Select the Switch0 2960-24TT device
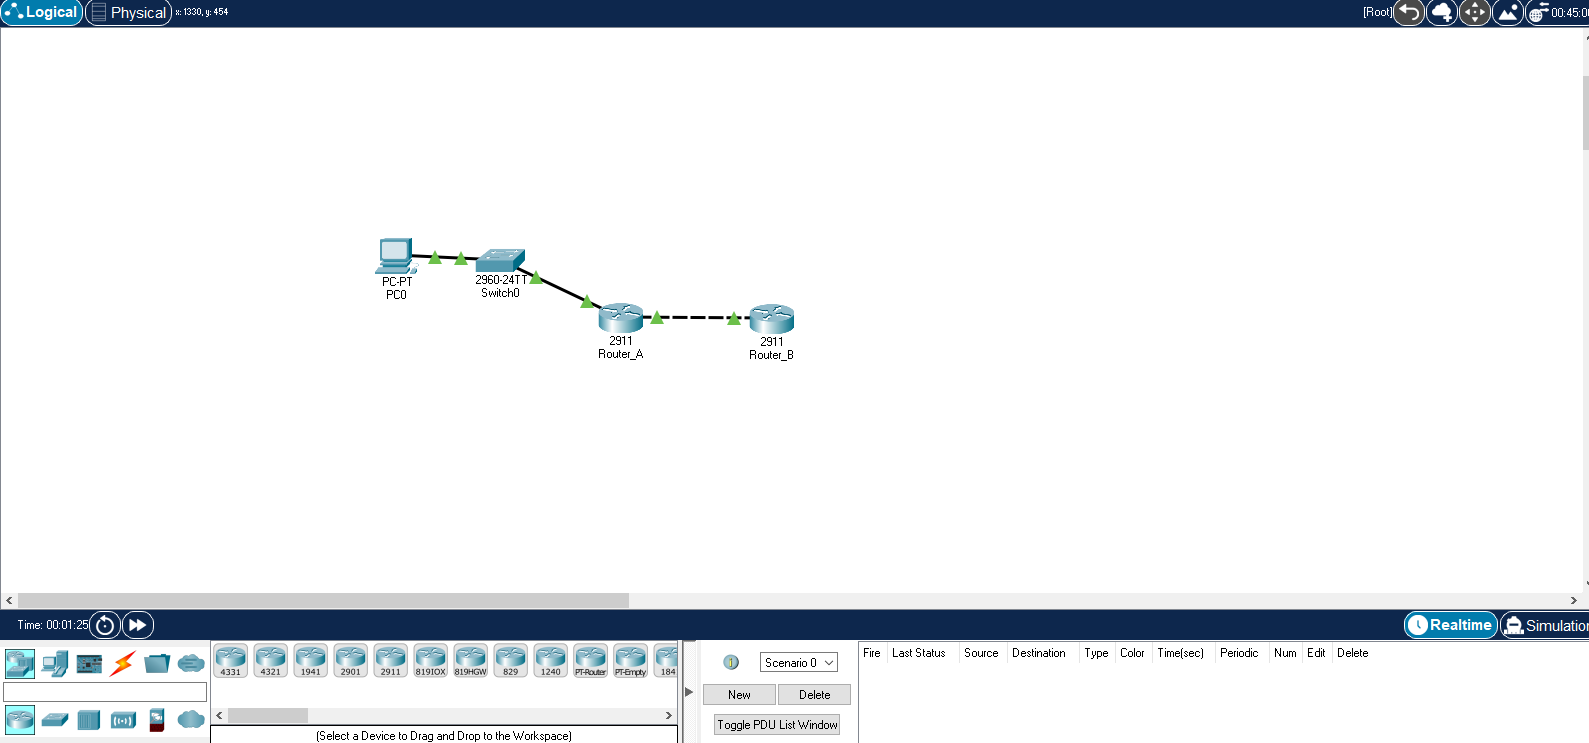Screen dimensions: 1589x743 [x=500, y=260]
